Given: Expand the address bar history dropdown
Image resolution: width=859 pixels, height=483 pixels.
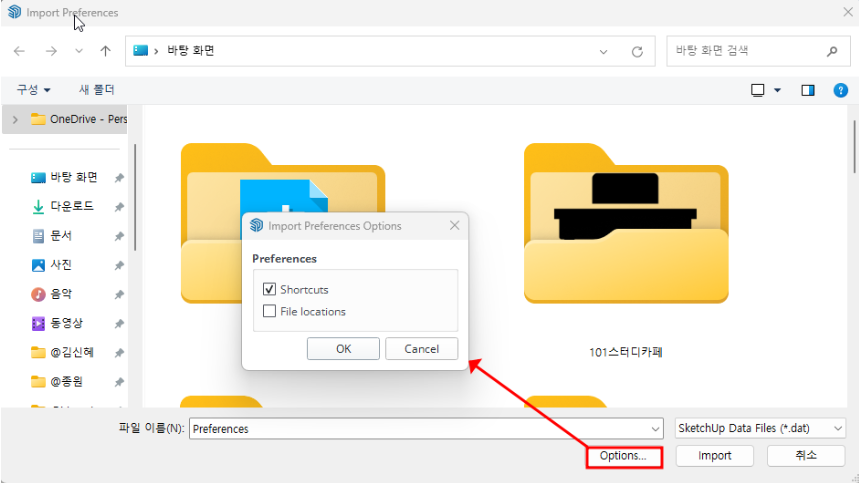Looking at the screenshot, I should (603, 51).
